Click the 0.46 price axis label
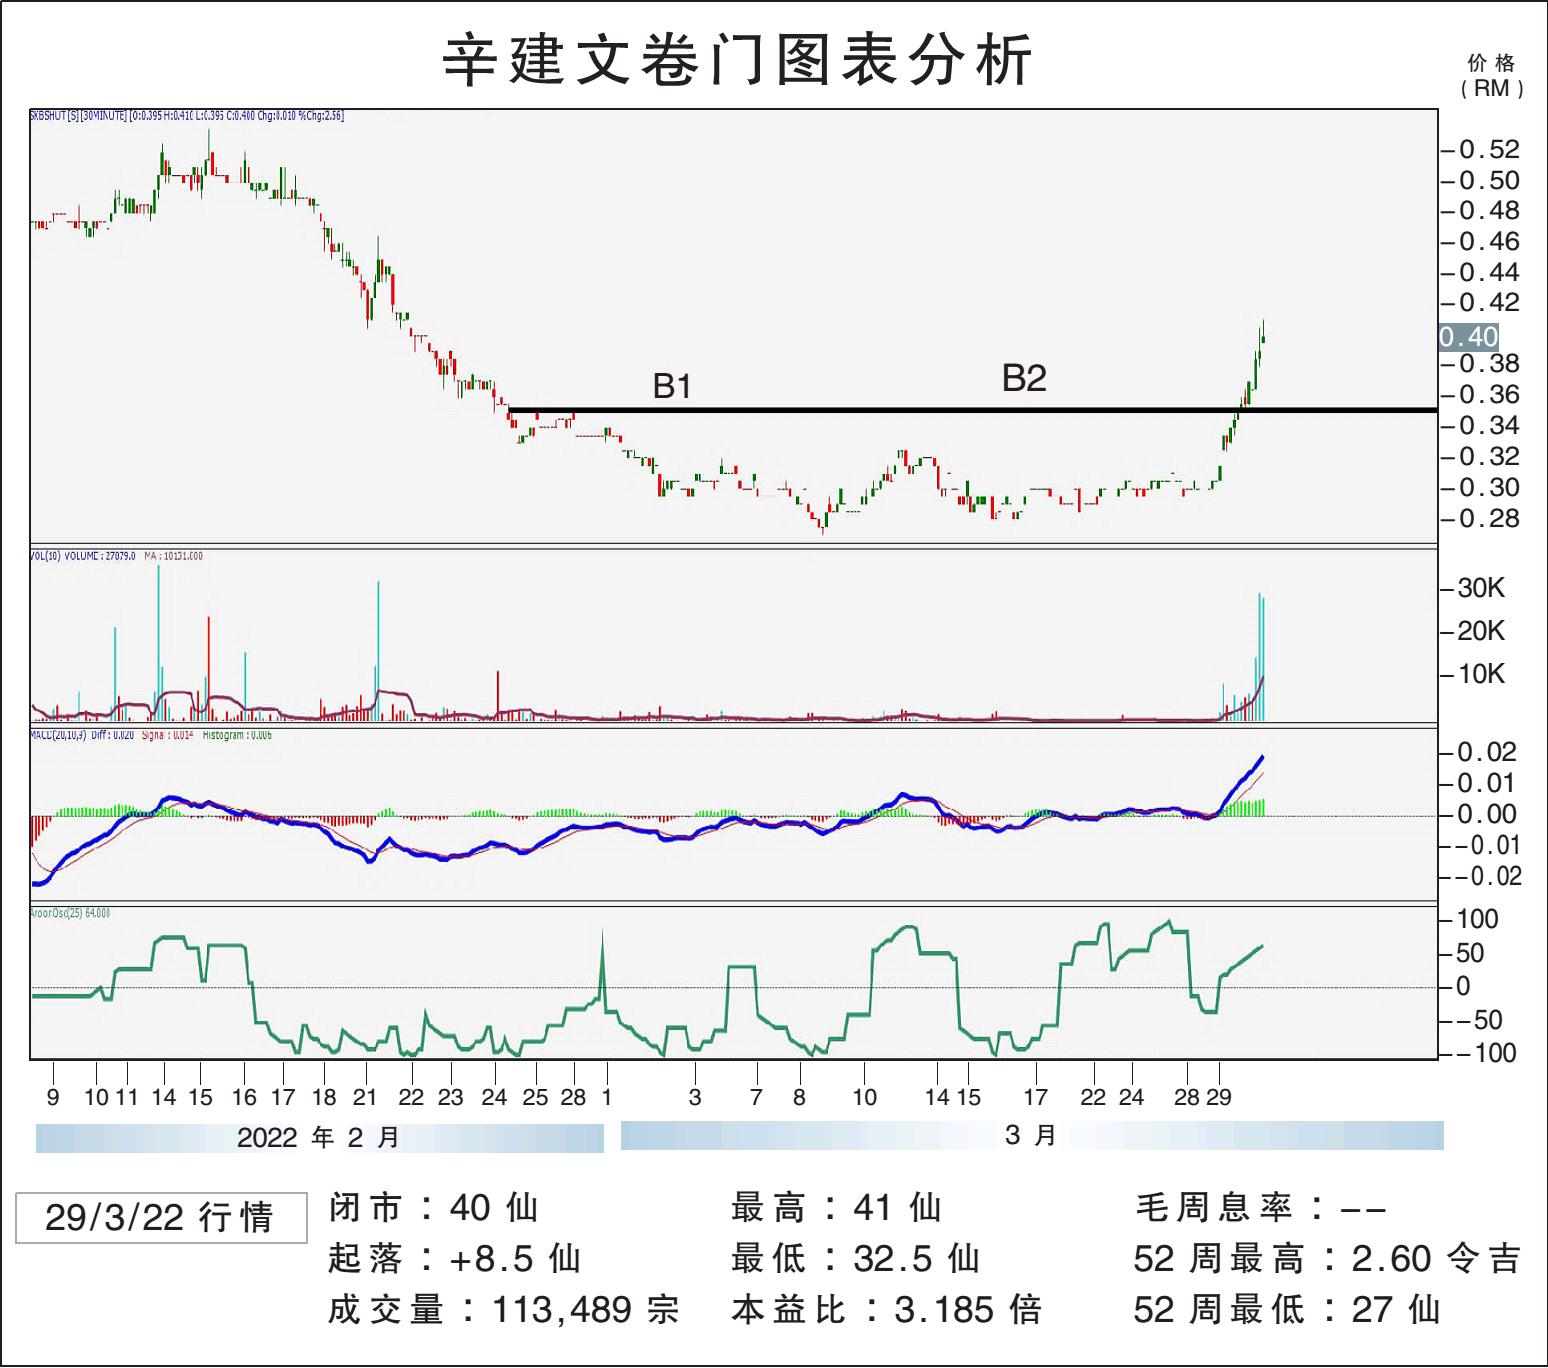 tap(1489, 242)
